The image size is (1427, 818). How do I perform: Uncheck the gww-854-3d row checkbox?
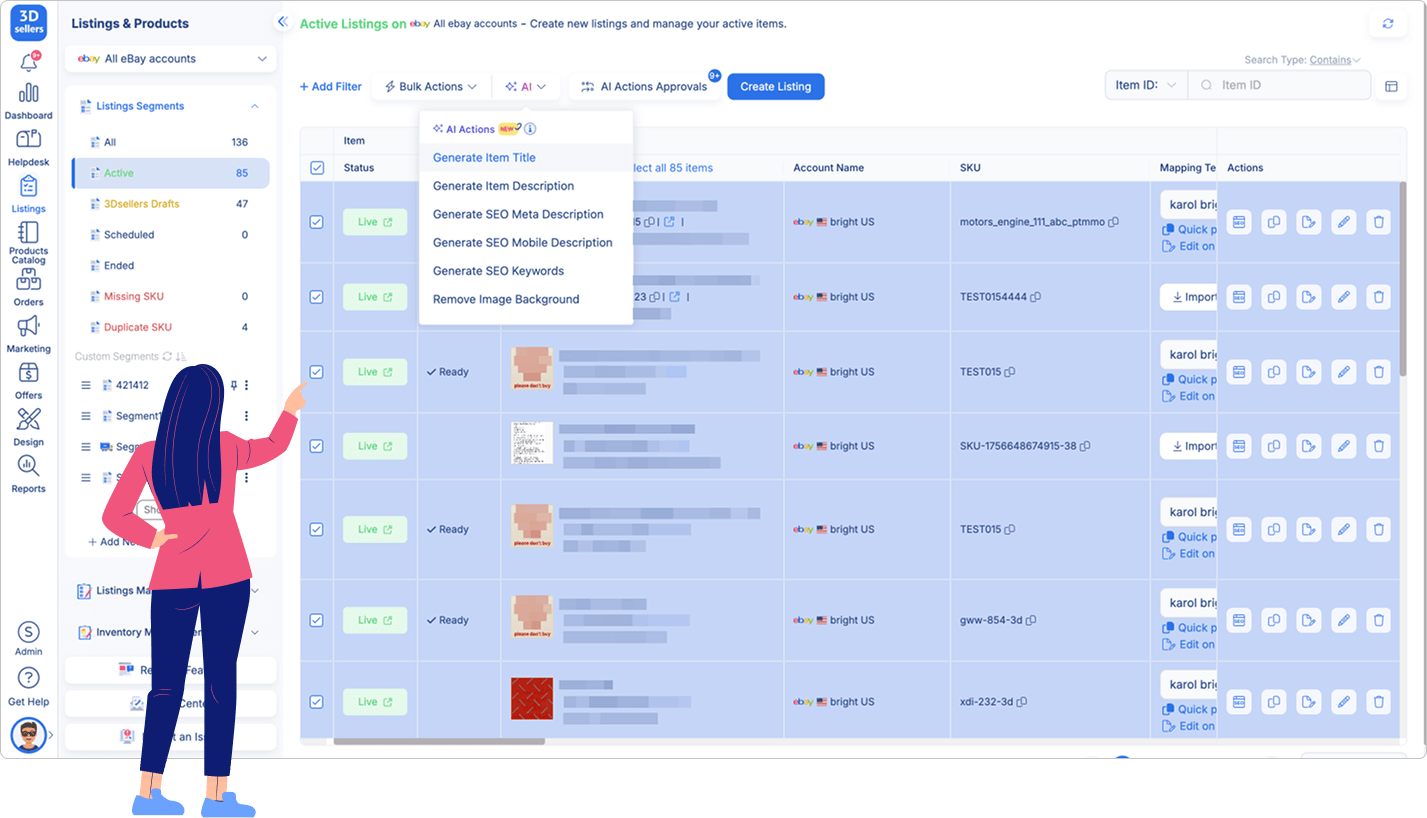(317, 620)
